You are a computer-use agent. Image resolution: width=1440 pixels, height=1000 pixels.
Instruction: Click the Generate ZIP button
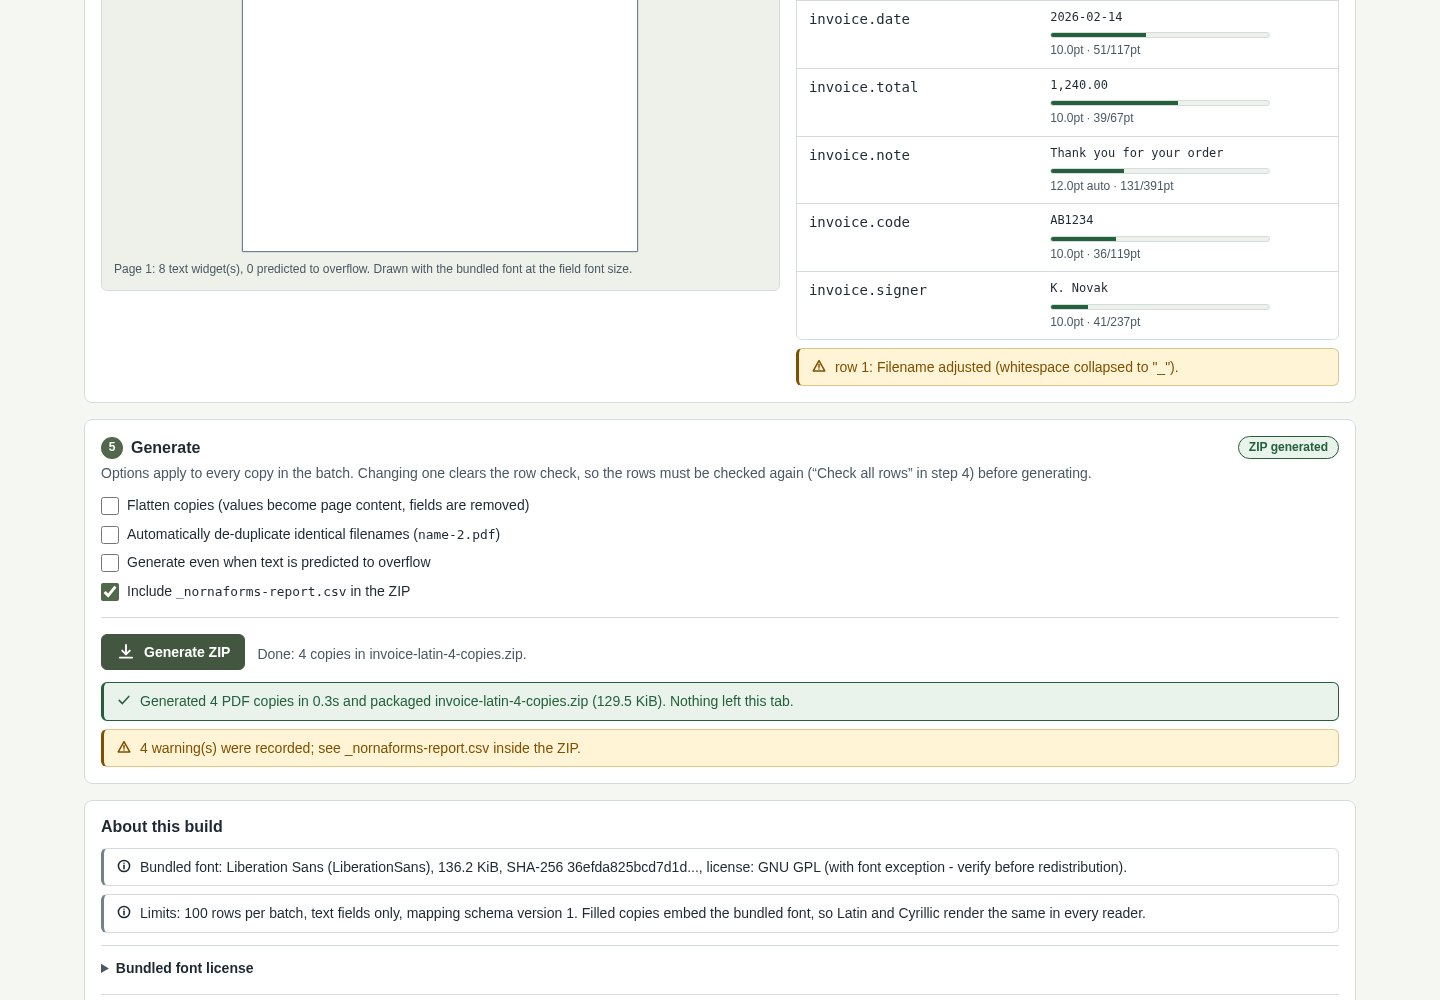click(173, 652)
